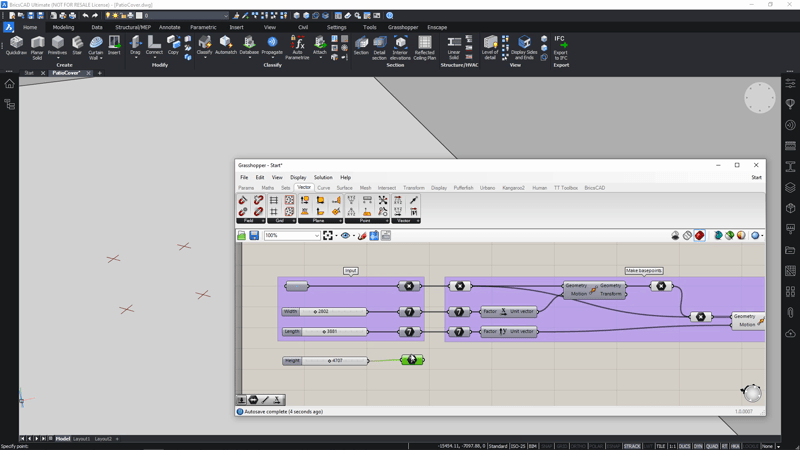Click the Interior elevations tool
The height and width of the screenshot is (450, 800).
coord(400,47)
